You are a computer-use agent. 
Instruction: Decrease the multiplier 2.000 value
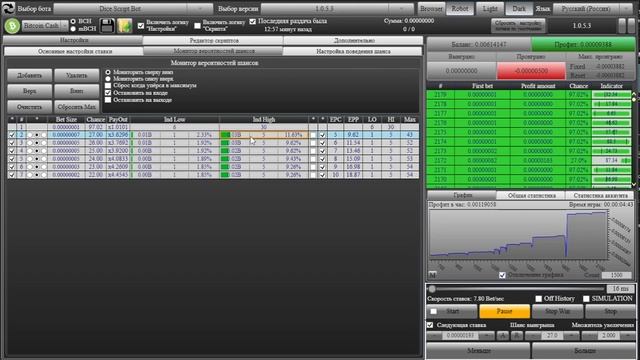[589, 336]
